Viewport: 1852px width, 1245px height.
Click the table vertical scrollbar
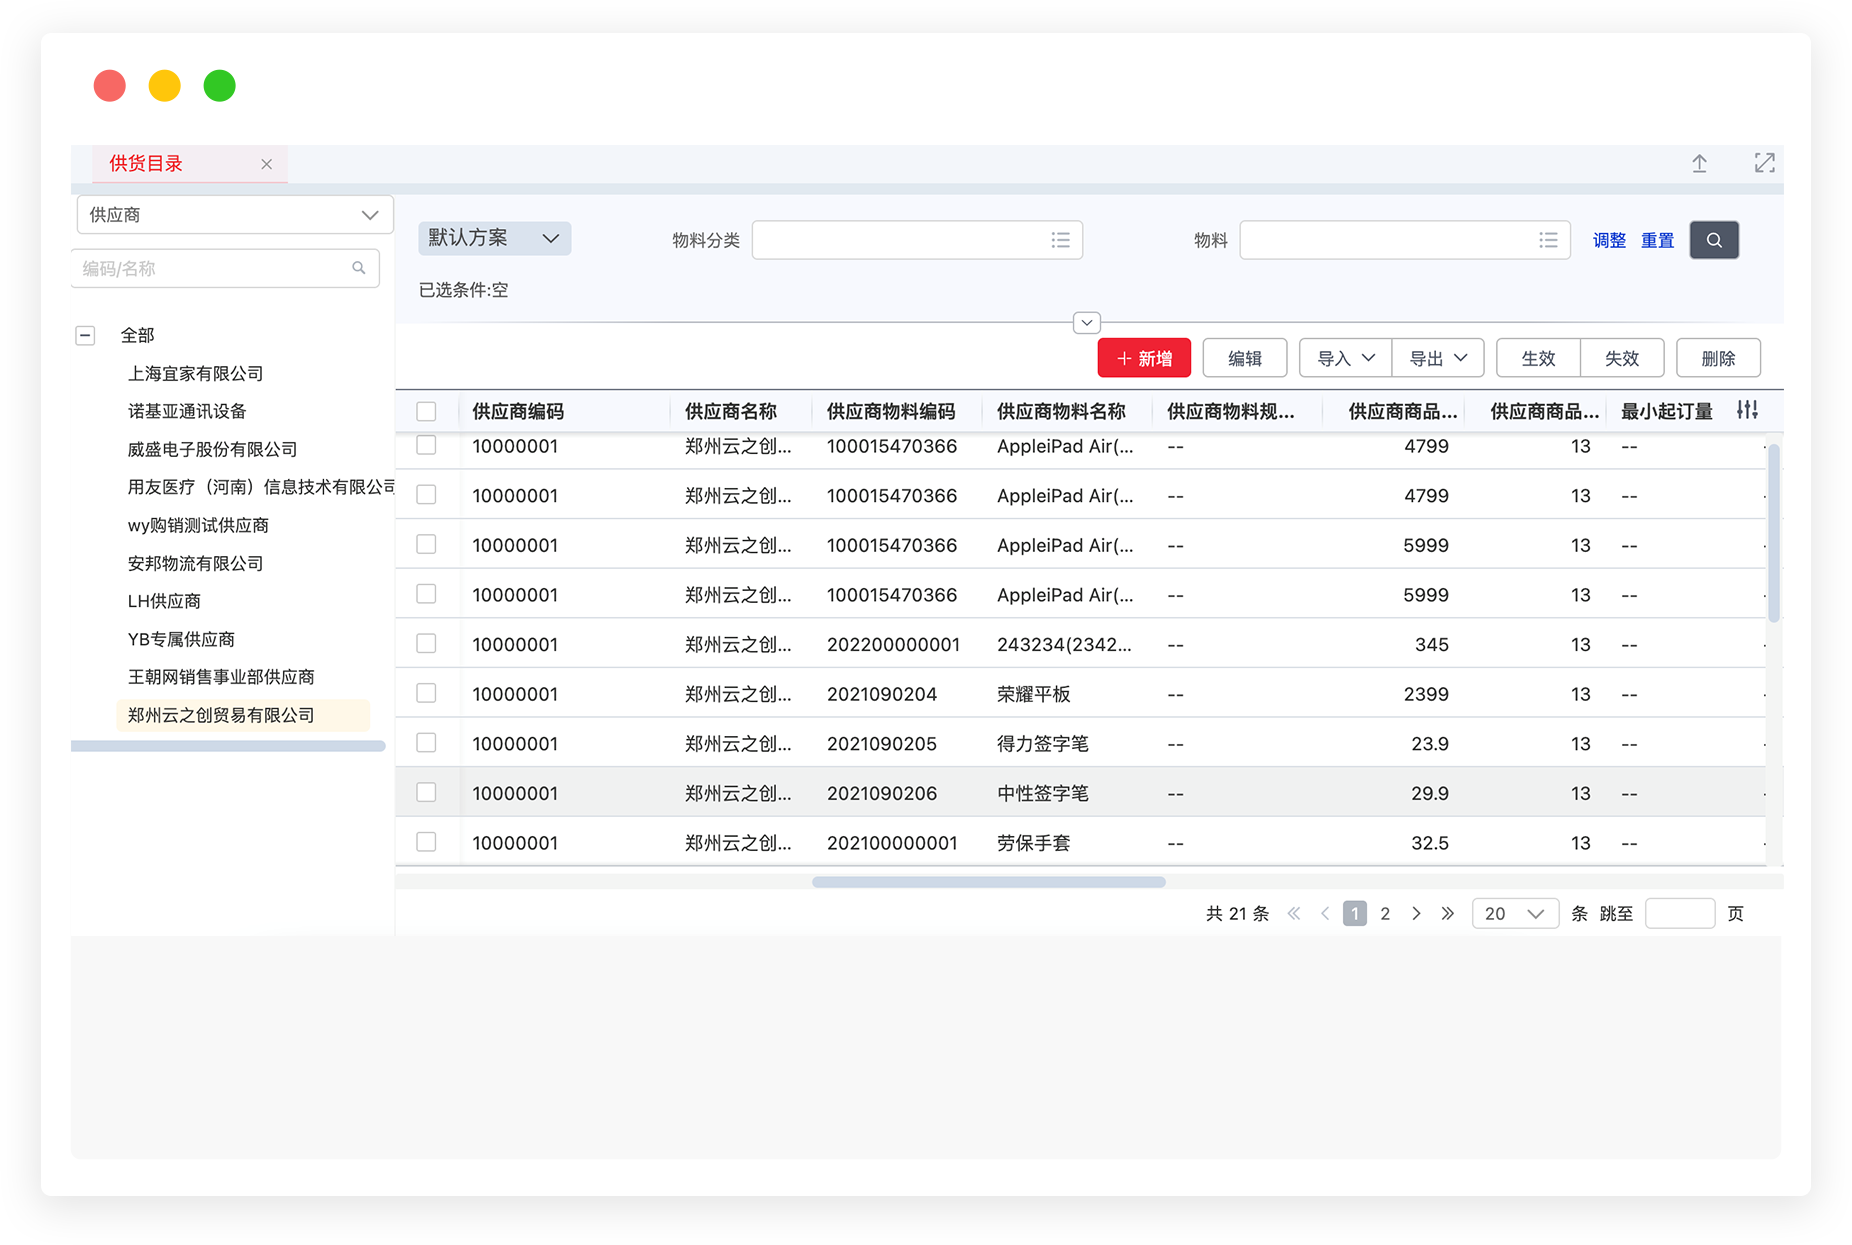point(1774,533)
